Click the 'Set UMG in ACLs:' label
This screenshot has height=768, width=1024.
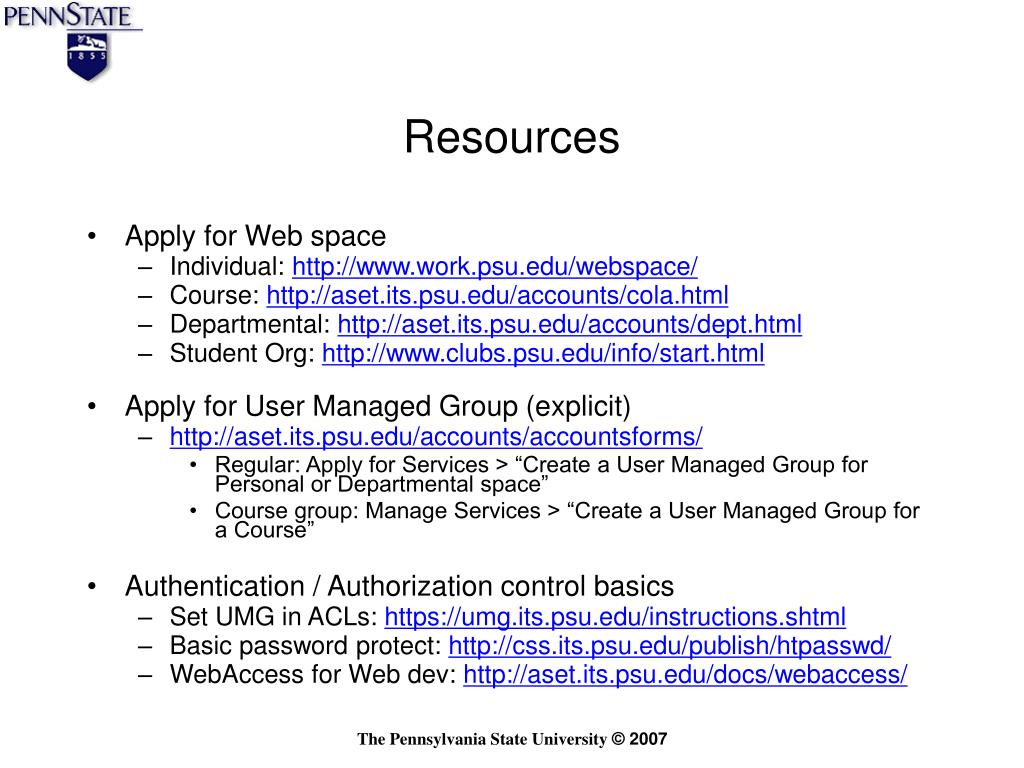274,616
